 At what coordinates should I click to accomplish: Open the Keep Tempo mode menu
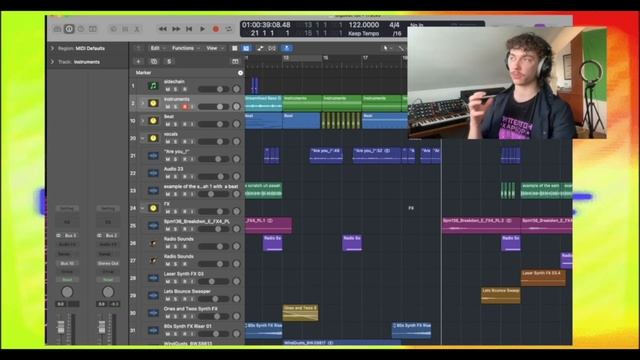(x=363, y=33)
